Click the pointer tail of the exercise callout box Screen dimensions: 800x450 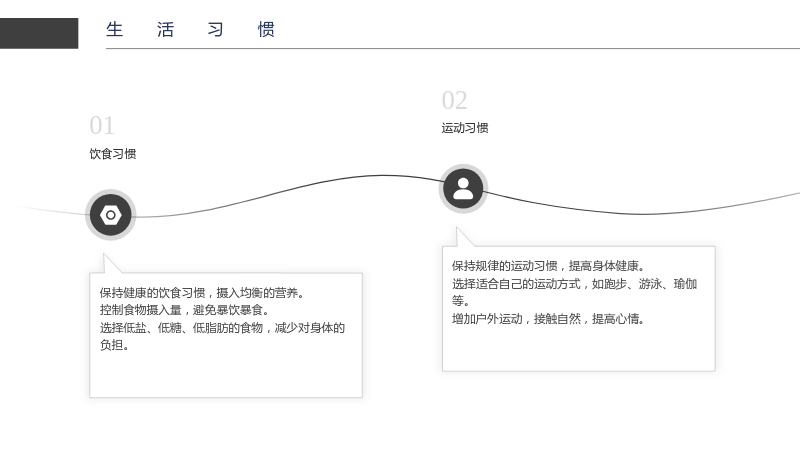pos(463,237)
